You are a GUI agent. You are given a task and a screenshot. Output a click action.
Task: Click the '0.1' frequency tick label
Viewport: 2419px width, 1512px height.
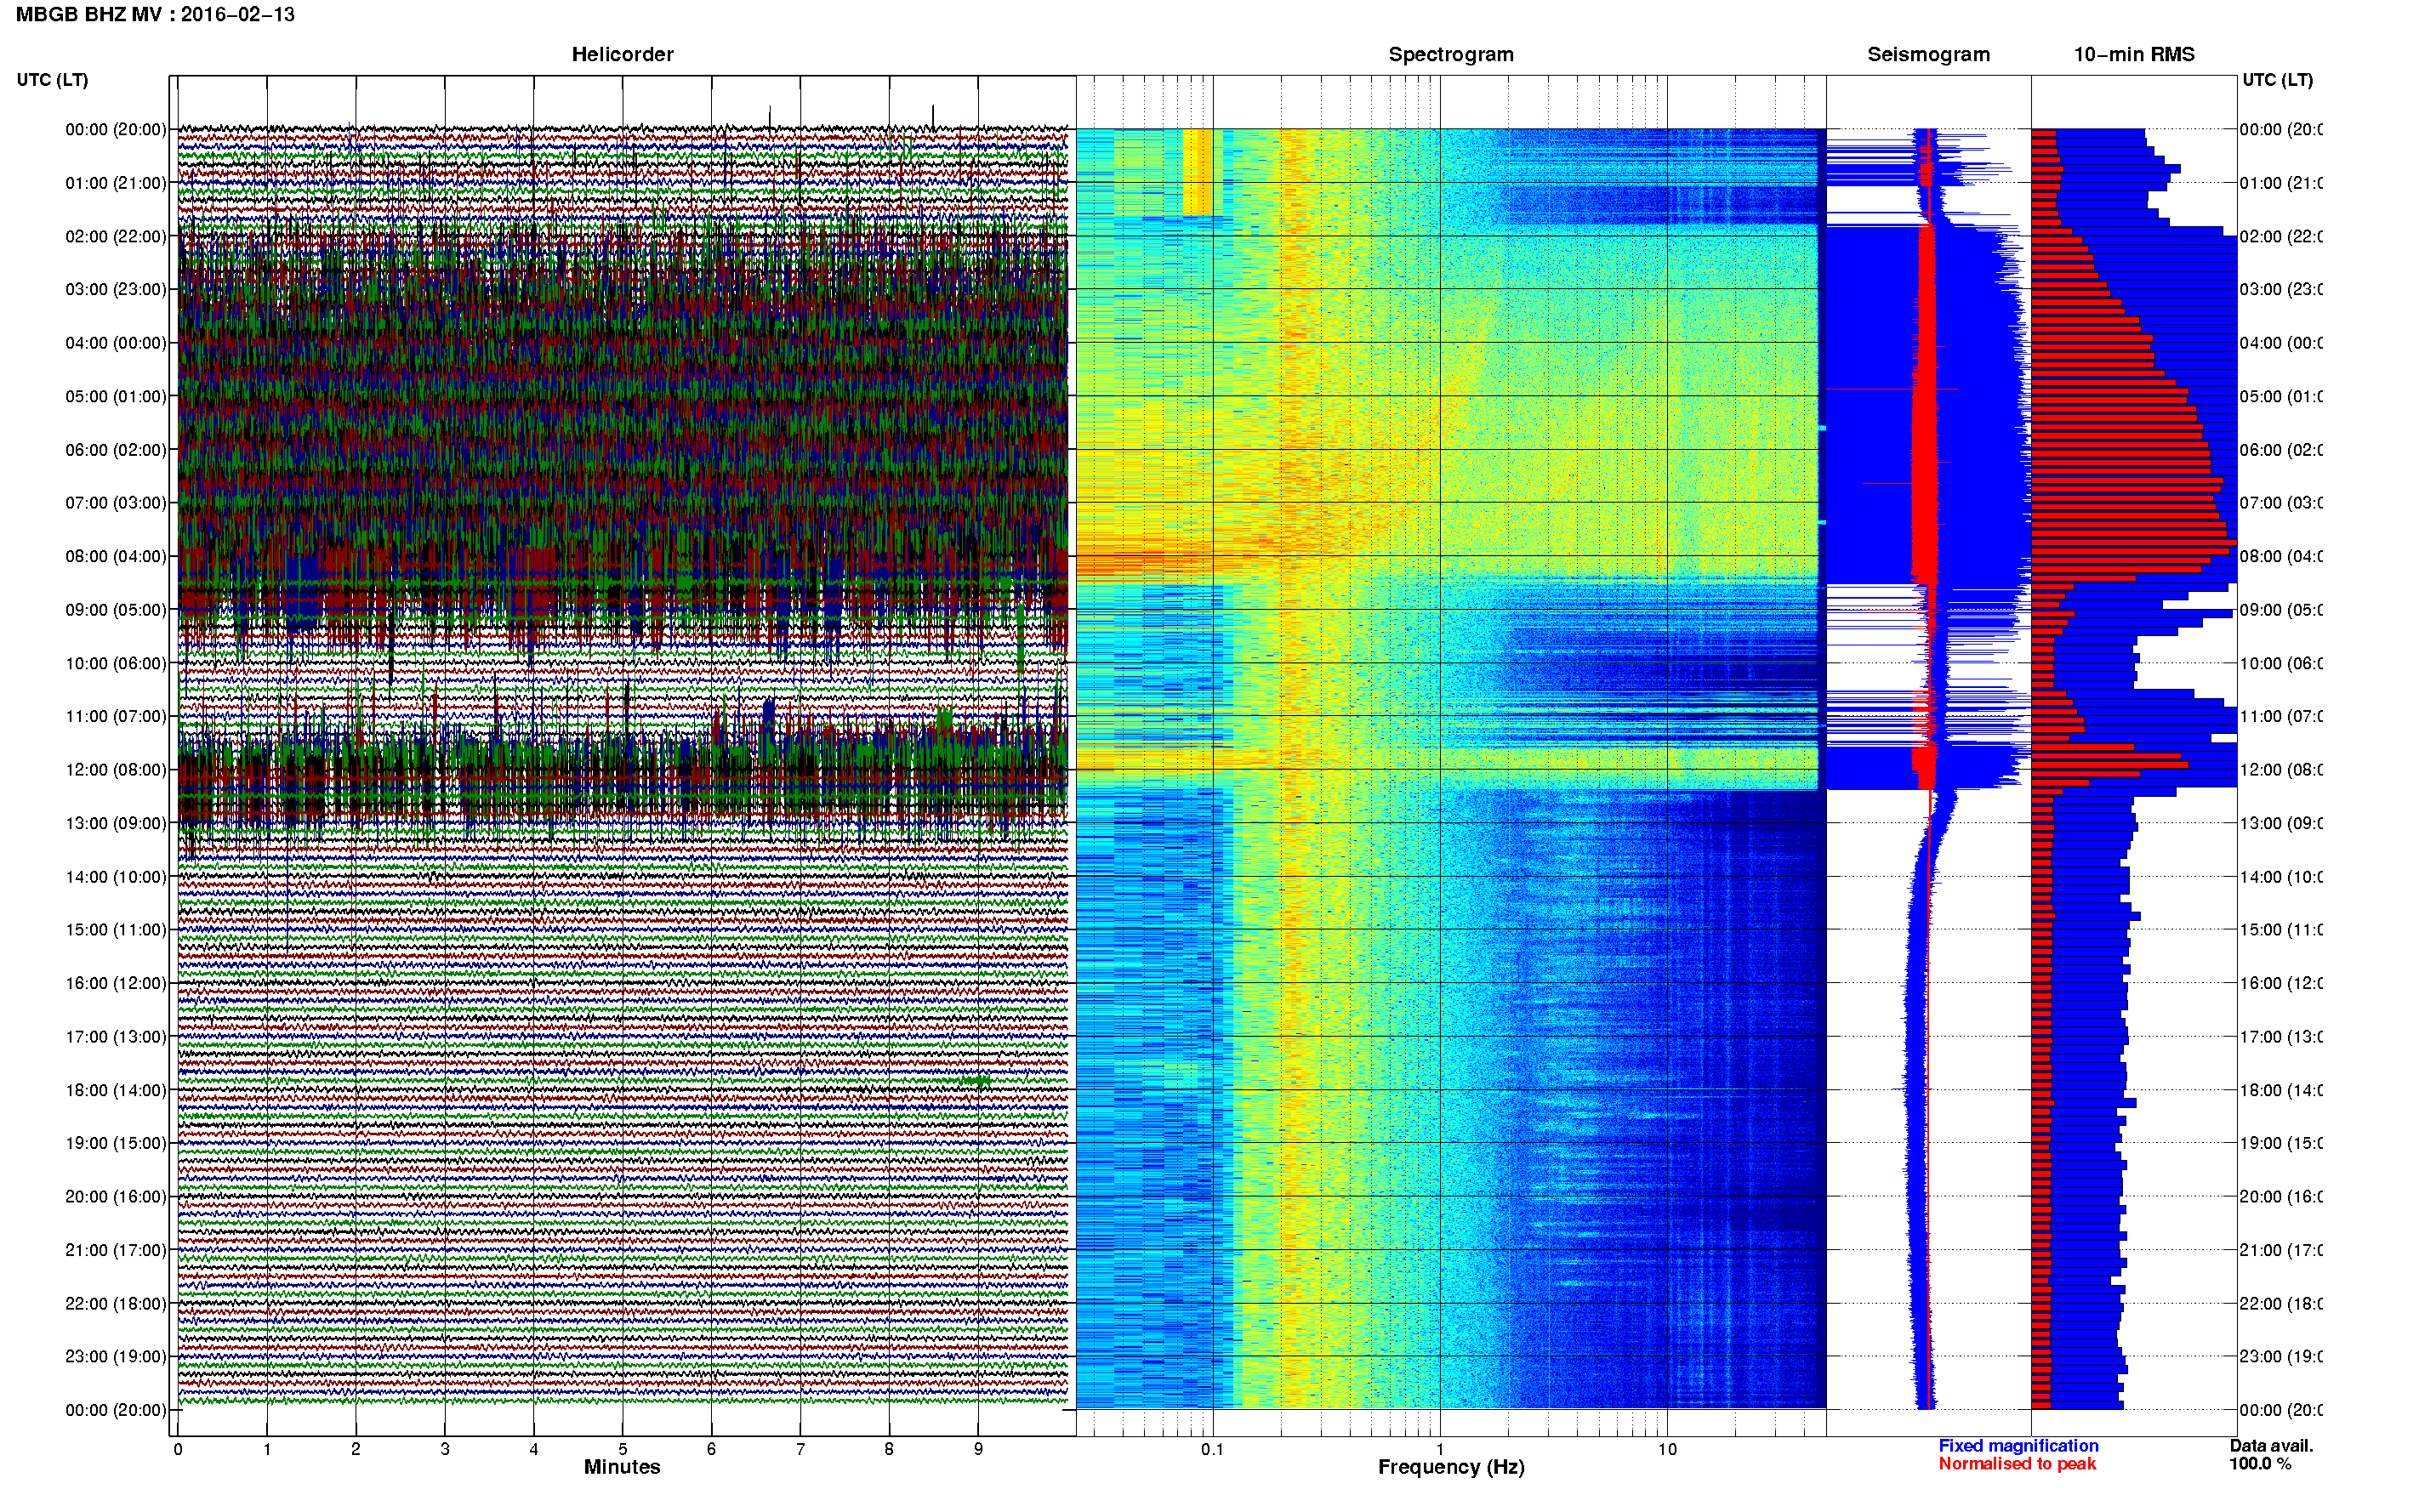(x=1212, y=1449)
